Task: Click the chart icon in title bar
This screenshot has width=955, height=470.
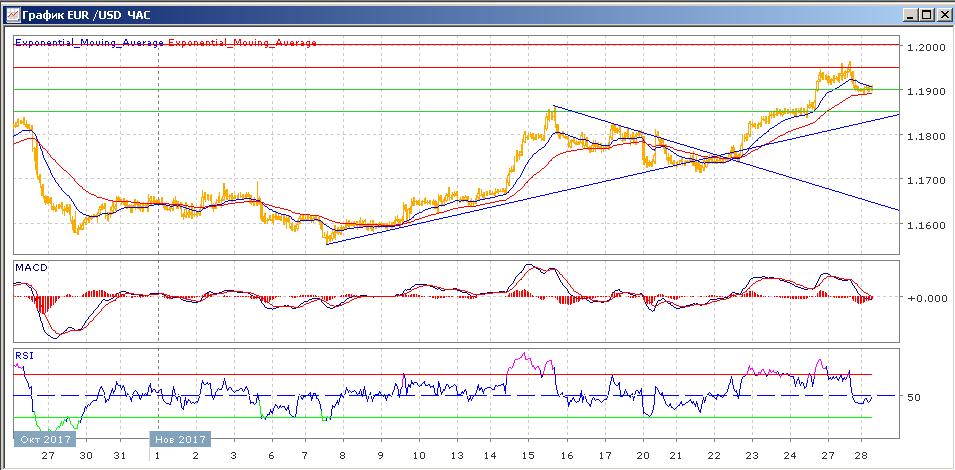Action: 11,15
